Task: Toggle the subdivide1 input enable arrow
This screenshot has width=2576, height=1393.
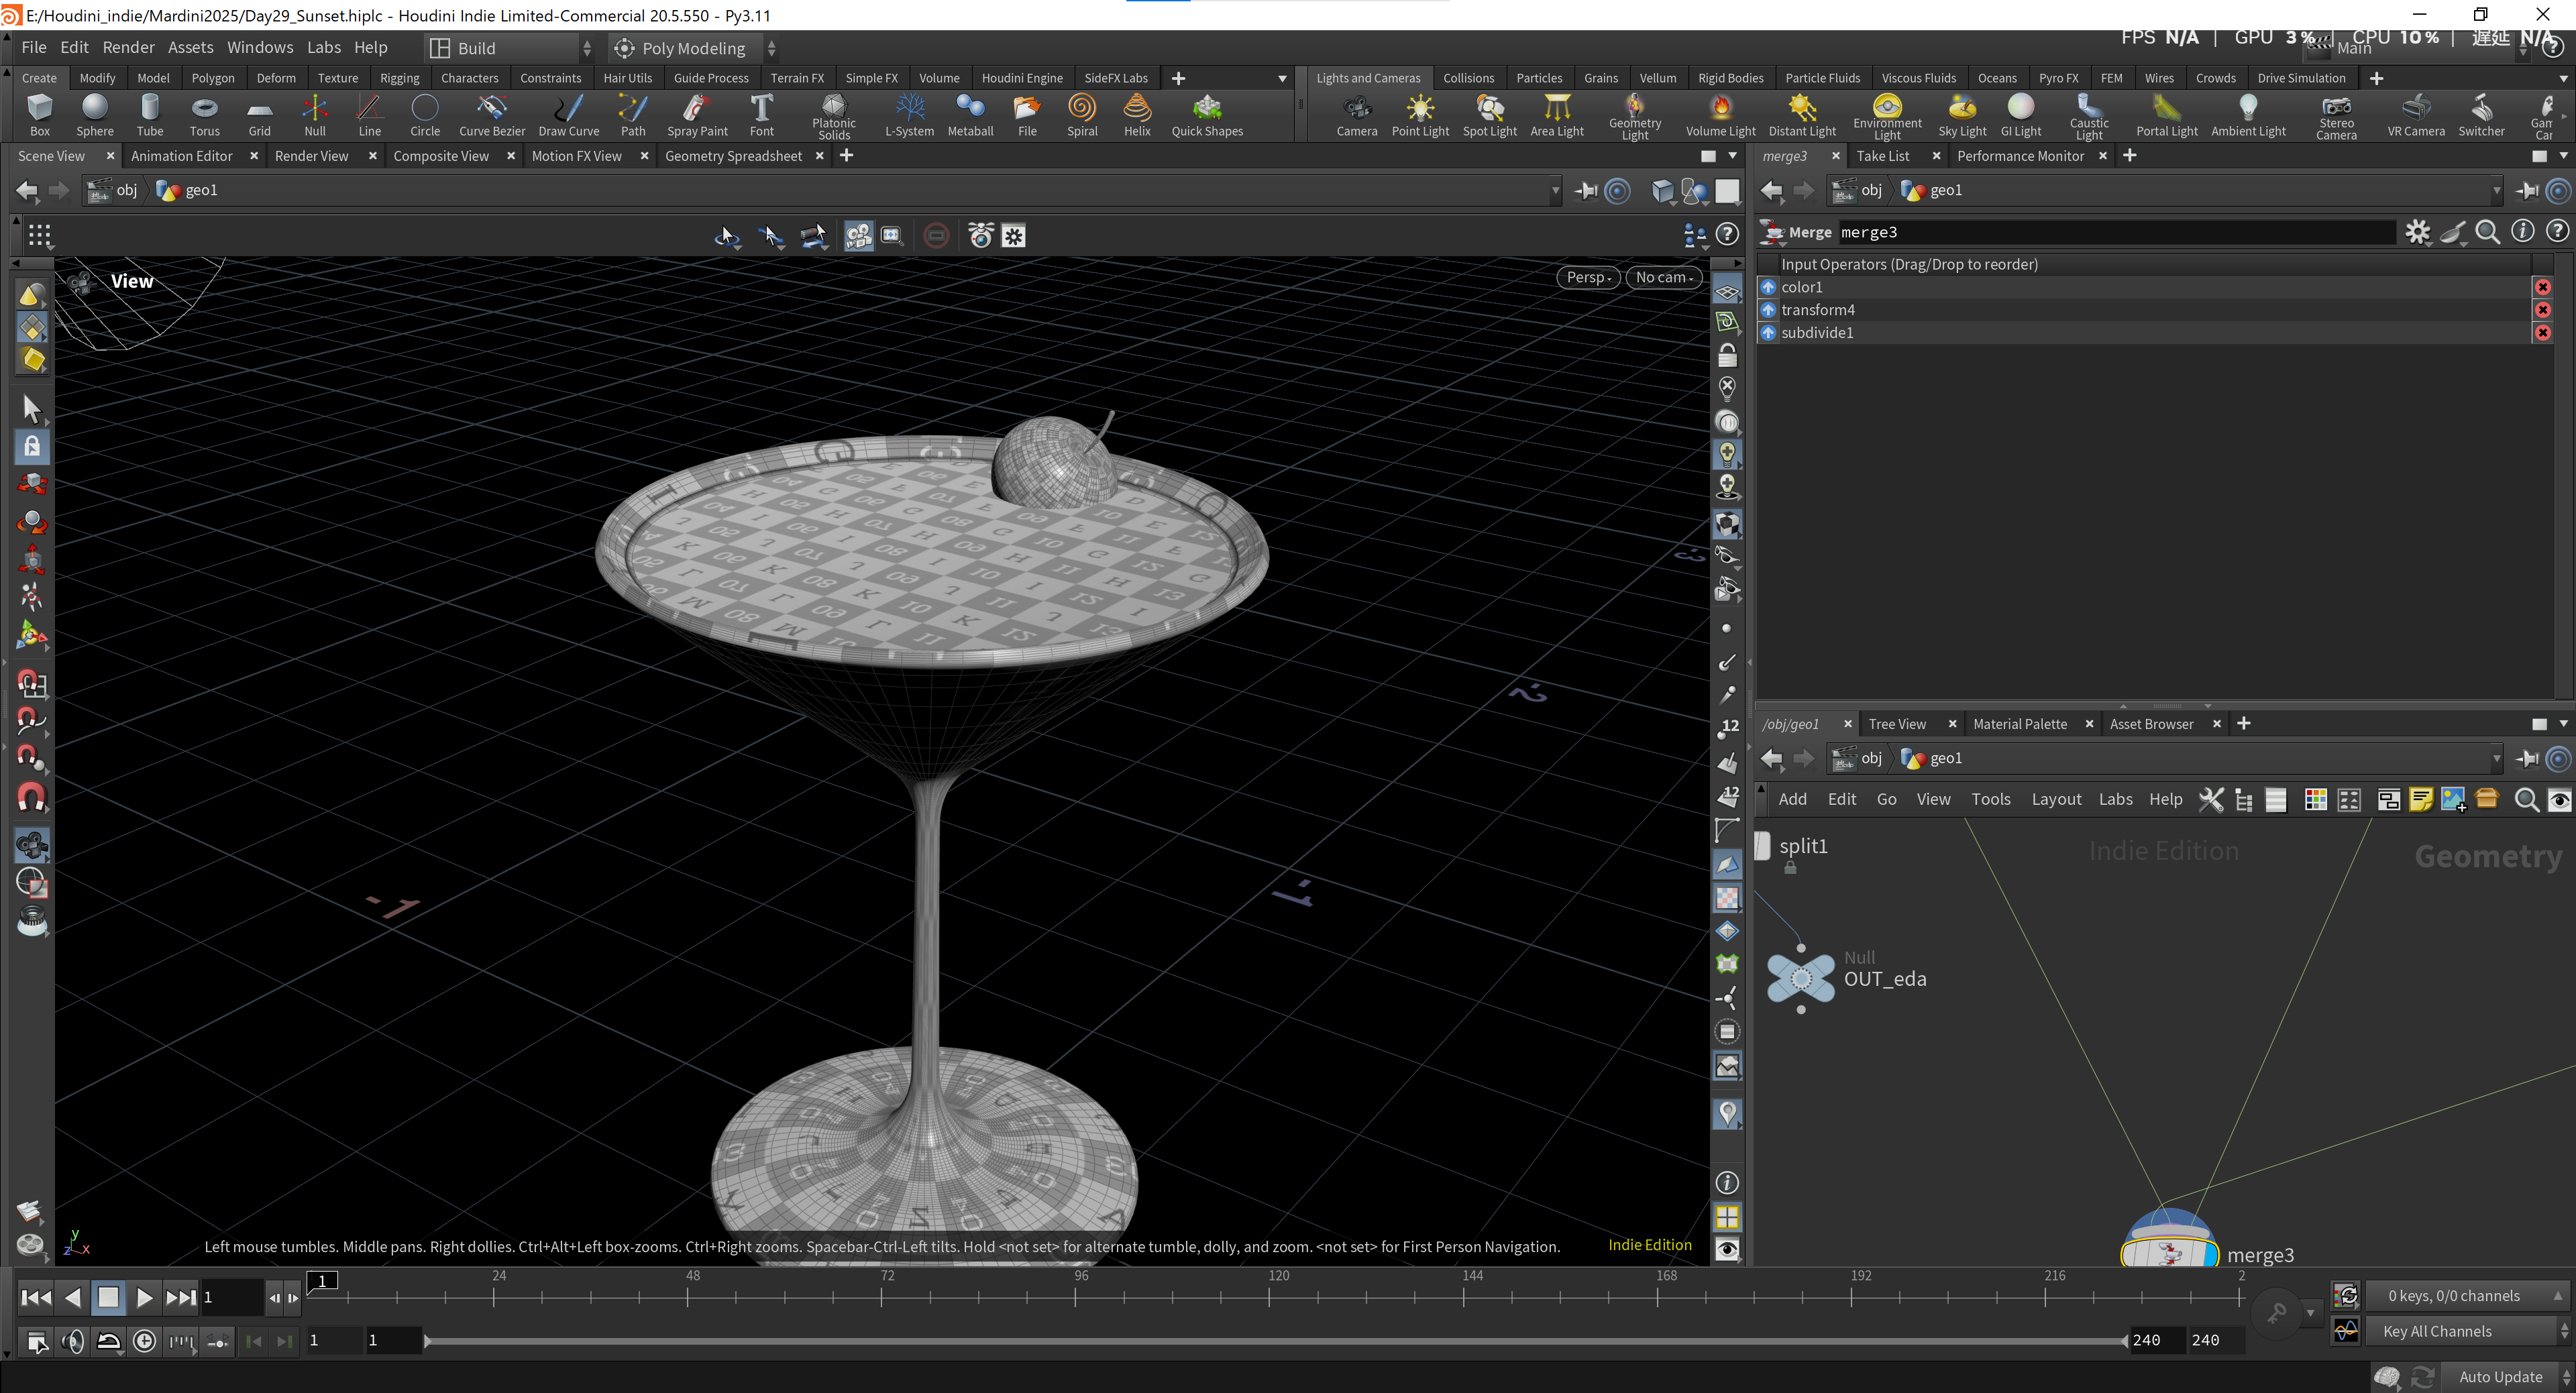Action: (x=1768, y=333)
